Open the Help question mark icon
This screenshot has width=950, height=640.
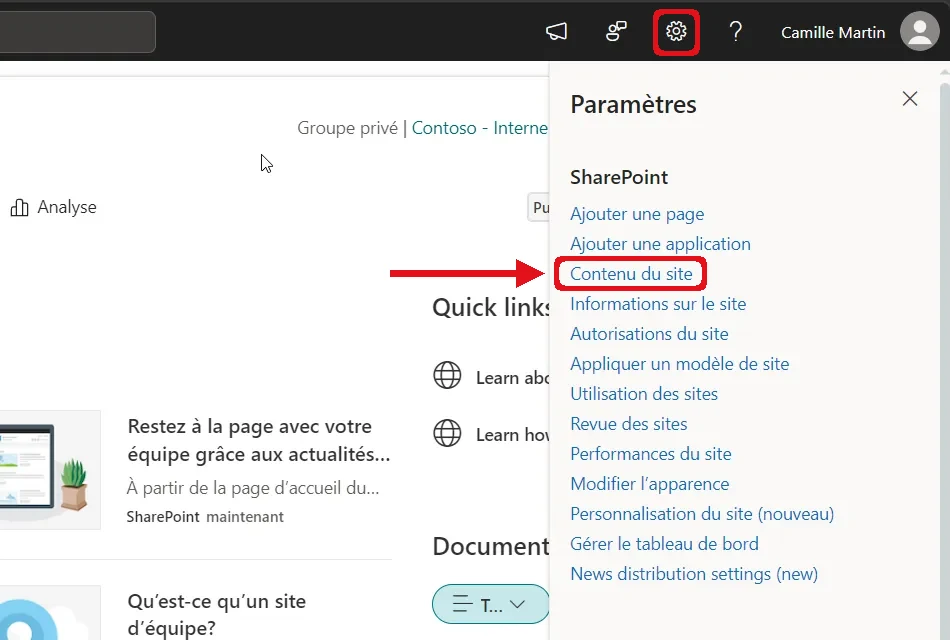736,31
